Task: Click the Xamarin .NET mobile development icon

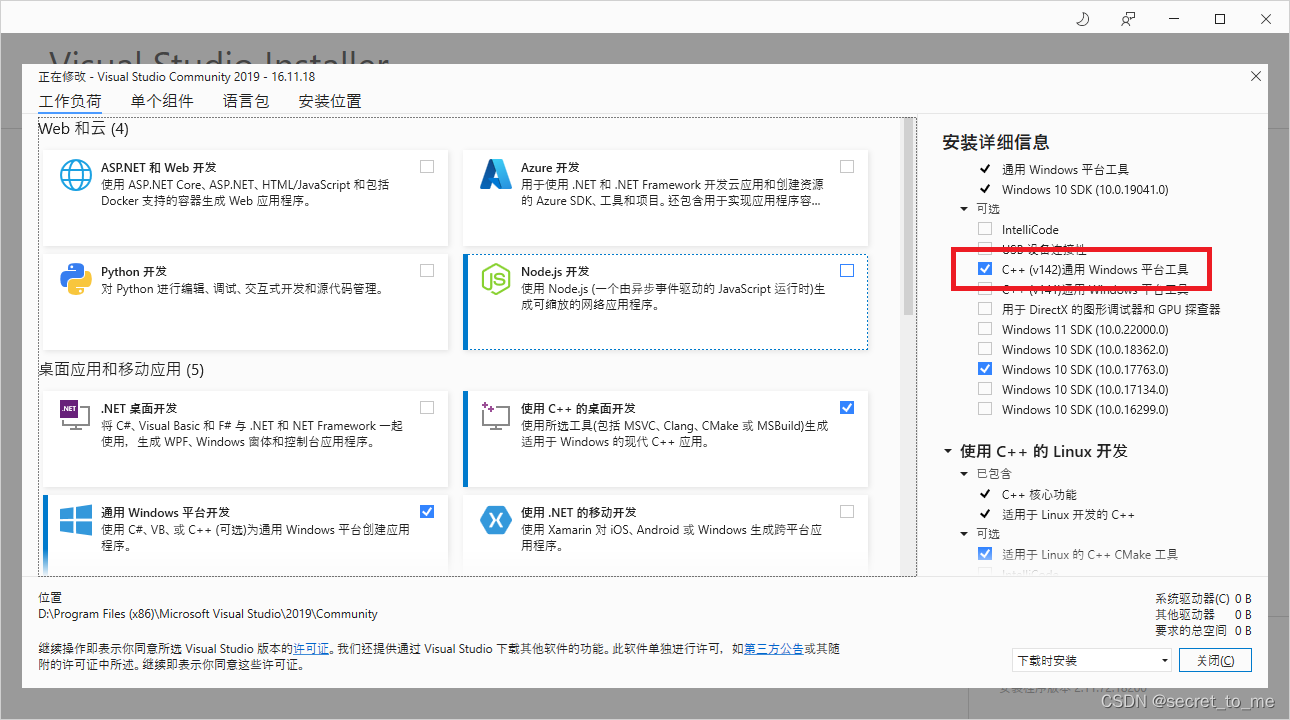Action: [496, 519]
